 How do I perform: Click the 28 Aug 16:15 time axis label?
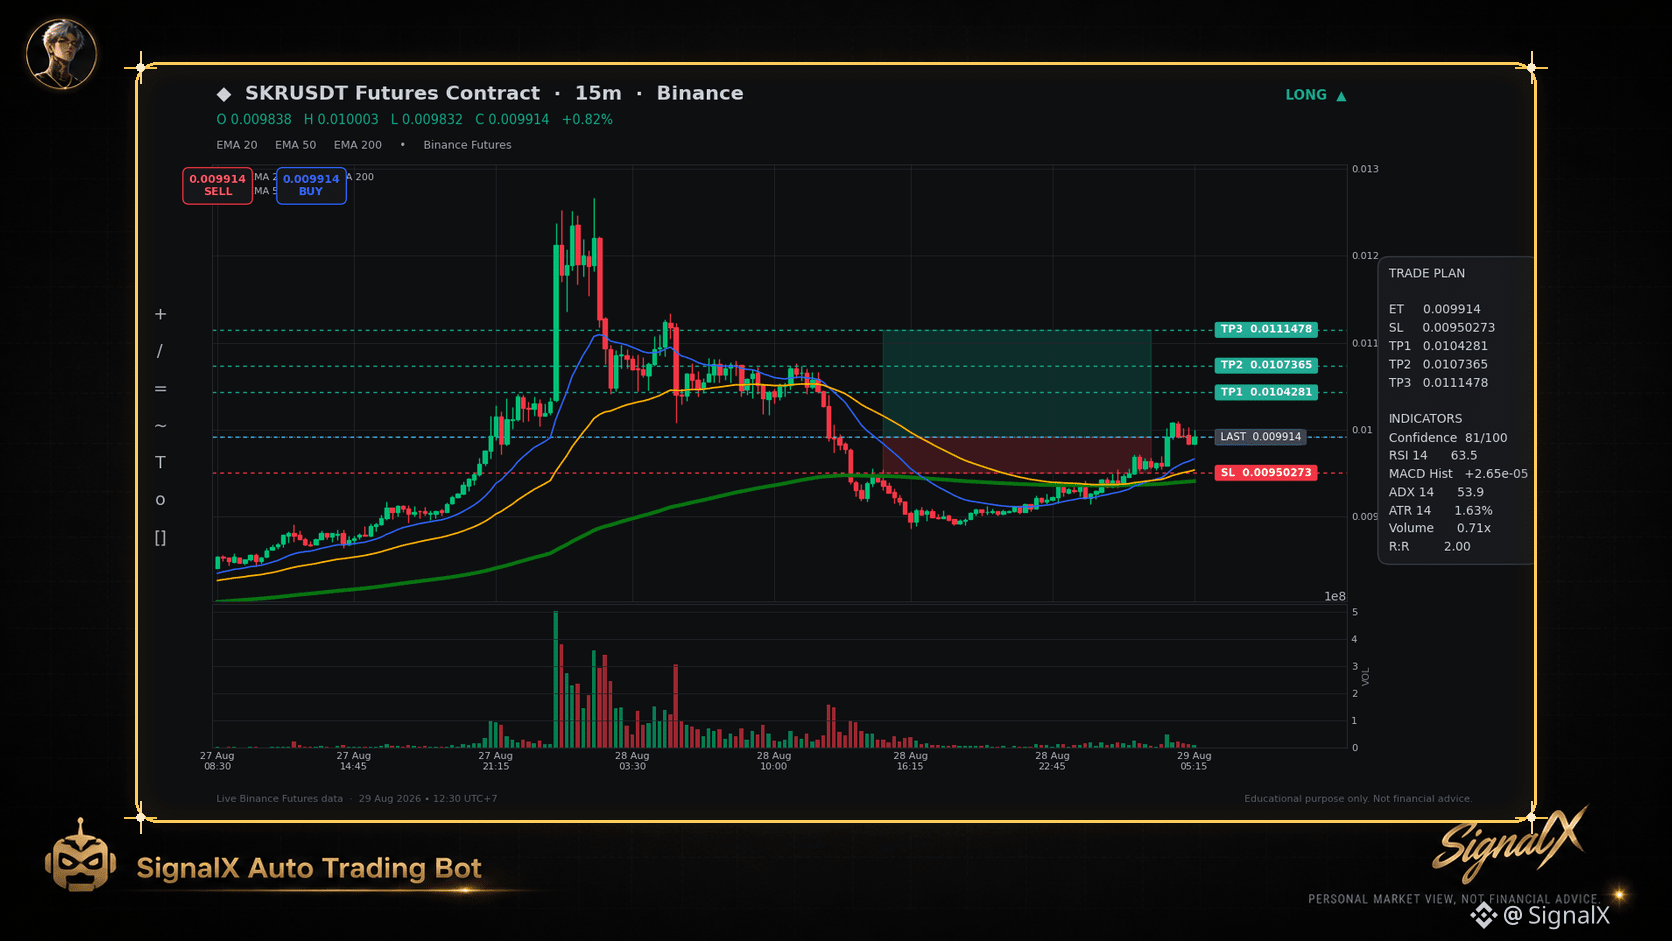tap(911, 761)
